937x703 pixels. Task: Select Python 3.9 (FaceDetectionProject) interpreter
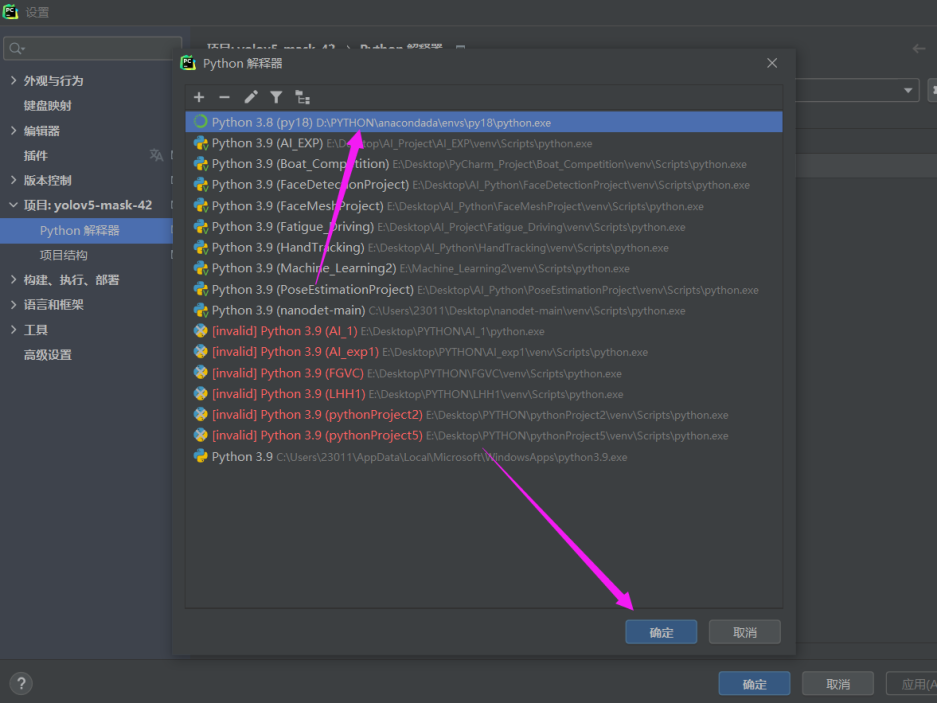pos(483,185)
